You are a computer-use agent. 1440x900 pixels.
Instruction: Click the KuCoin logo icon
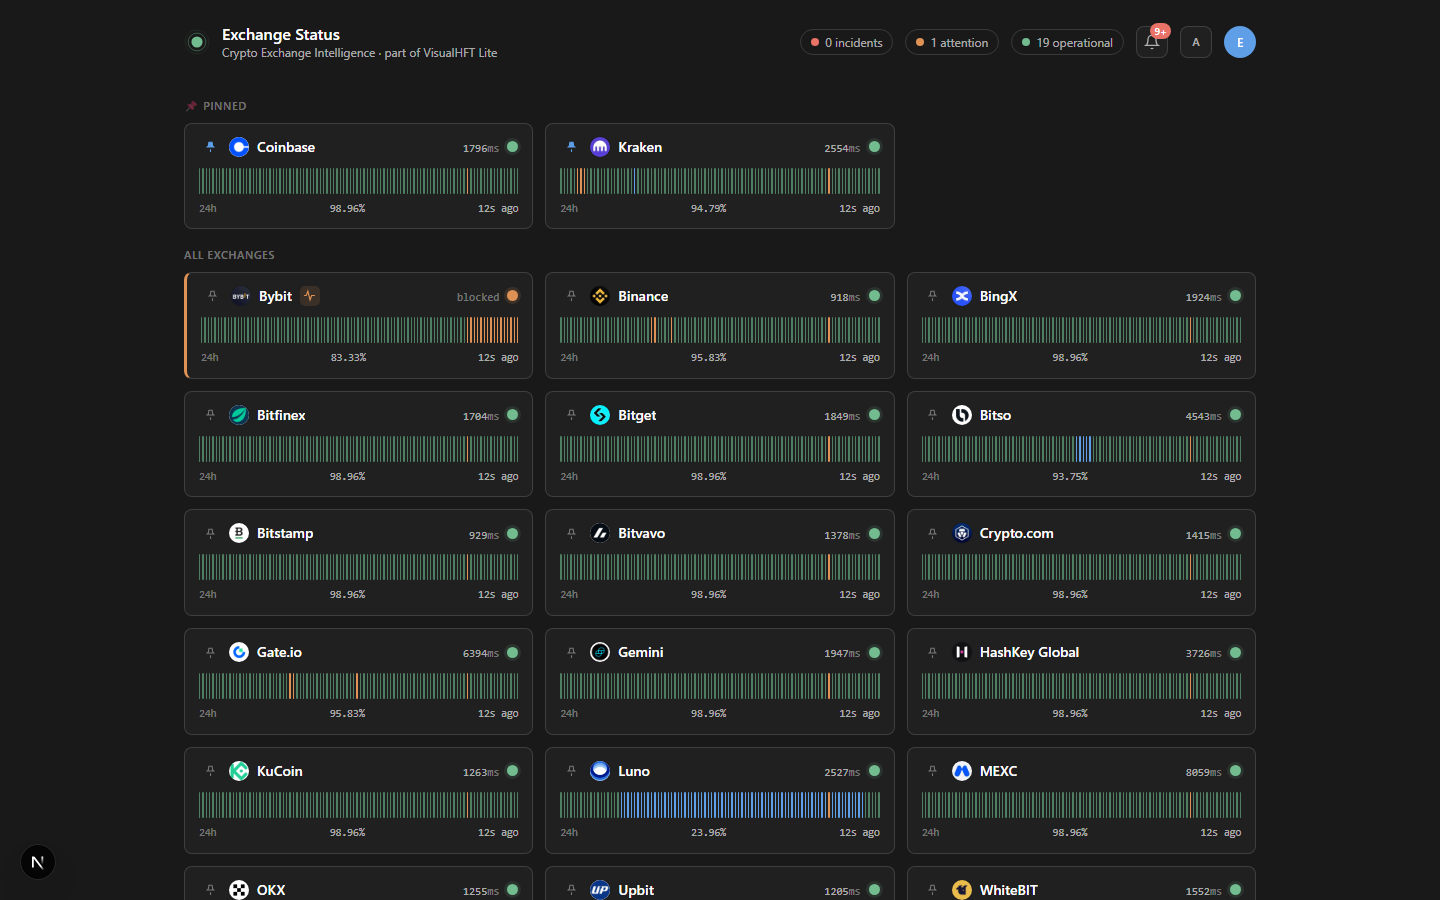tap(239, 771)
